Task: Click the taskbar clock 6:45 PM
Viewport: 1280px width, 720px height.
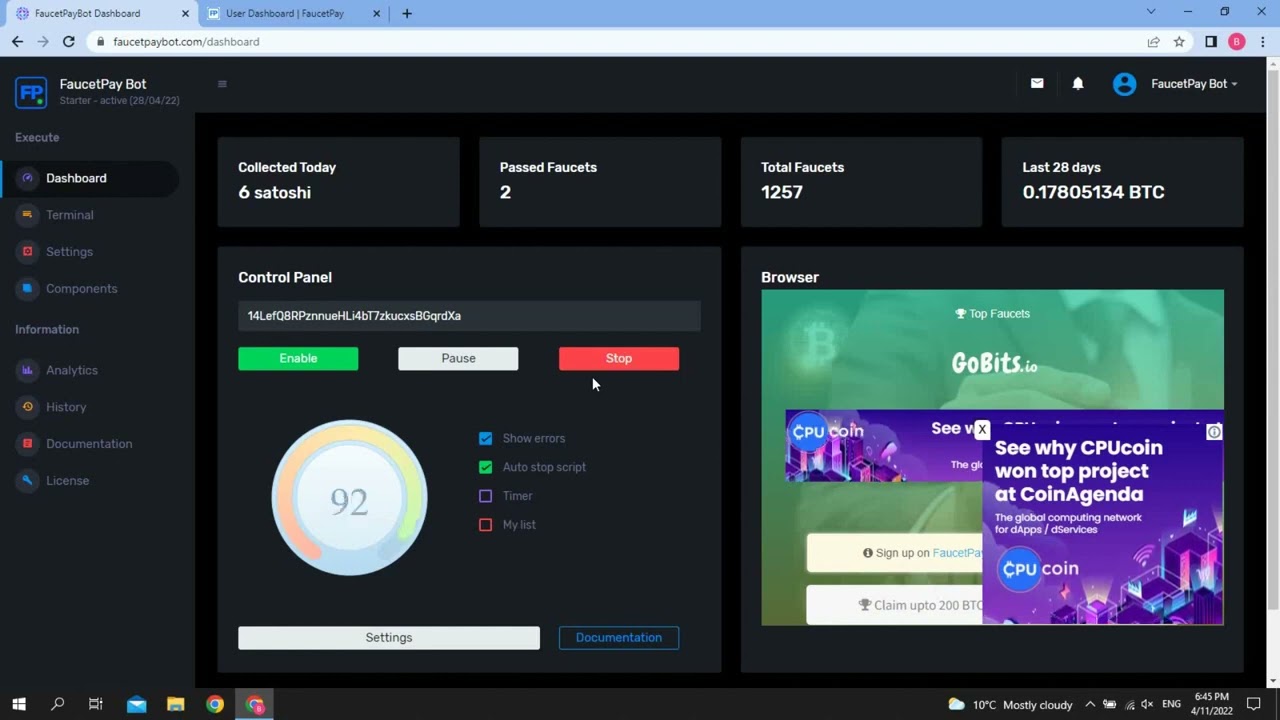Action: click(1211, 704)
